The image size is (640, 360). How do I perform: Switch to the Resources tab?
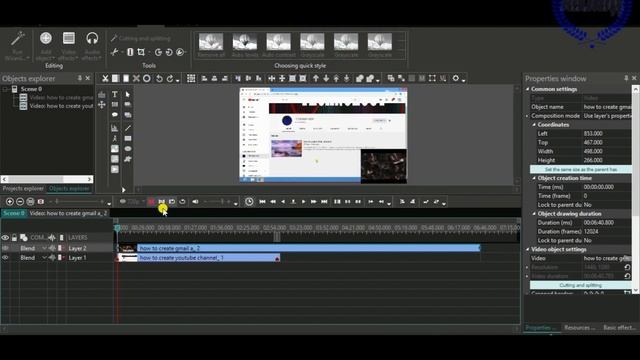pyautogui.click(x=579, y=327)
